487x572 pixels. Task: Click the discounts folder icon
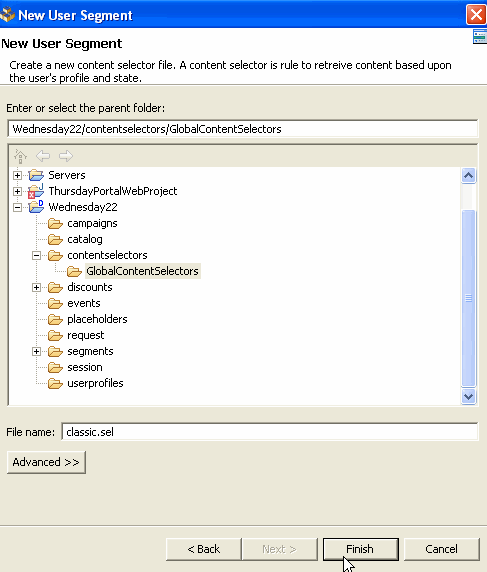click(x=55, y=287)
